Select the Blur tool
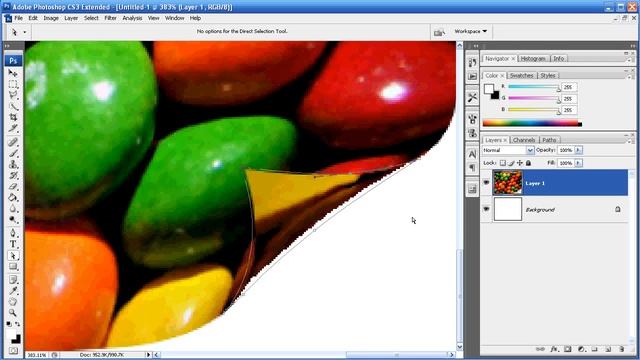The width and height of the screenshot is (640, 360). pyautogui.click(x=13, y=209)
